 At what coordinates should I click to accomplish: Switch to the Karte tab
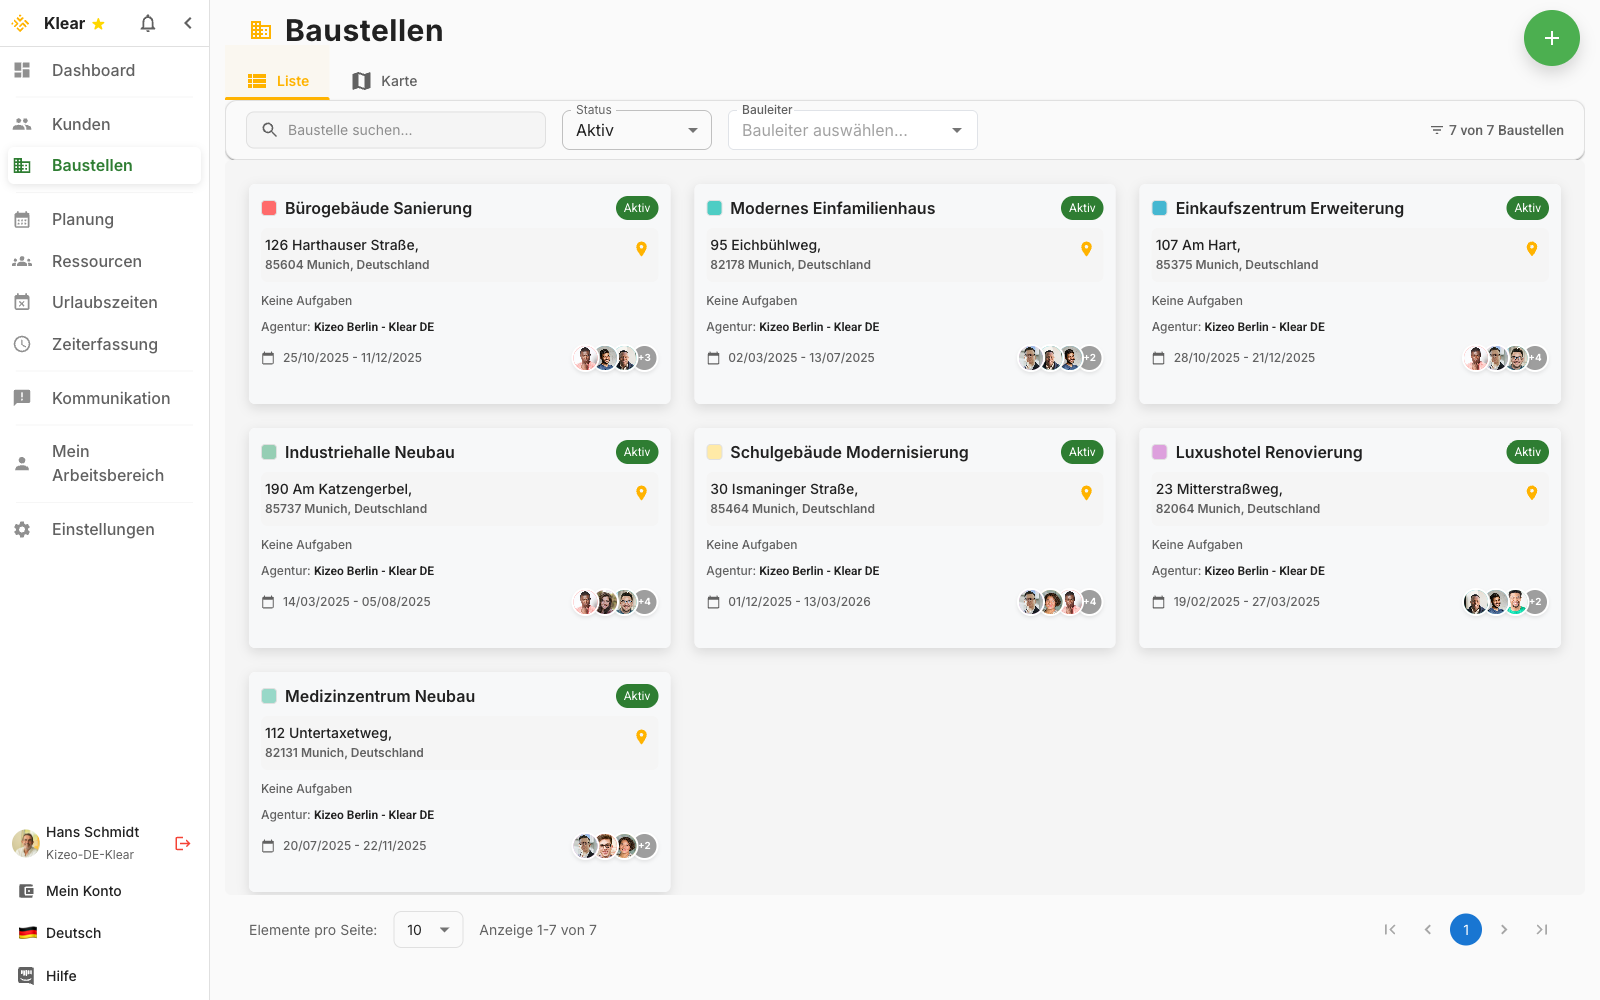point(384,80)
